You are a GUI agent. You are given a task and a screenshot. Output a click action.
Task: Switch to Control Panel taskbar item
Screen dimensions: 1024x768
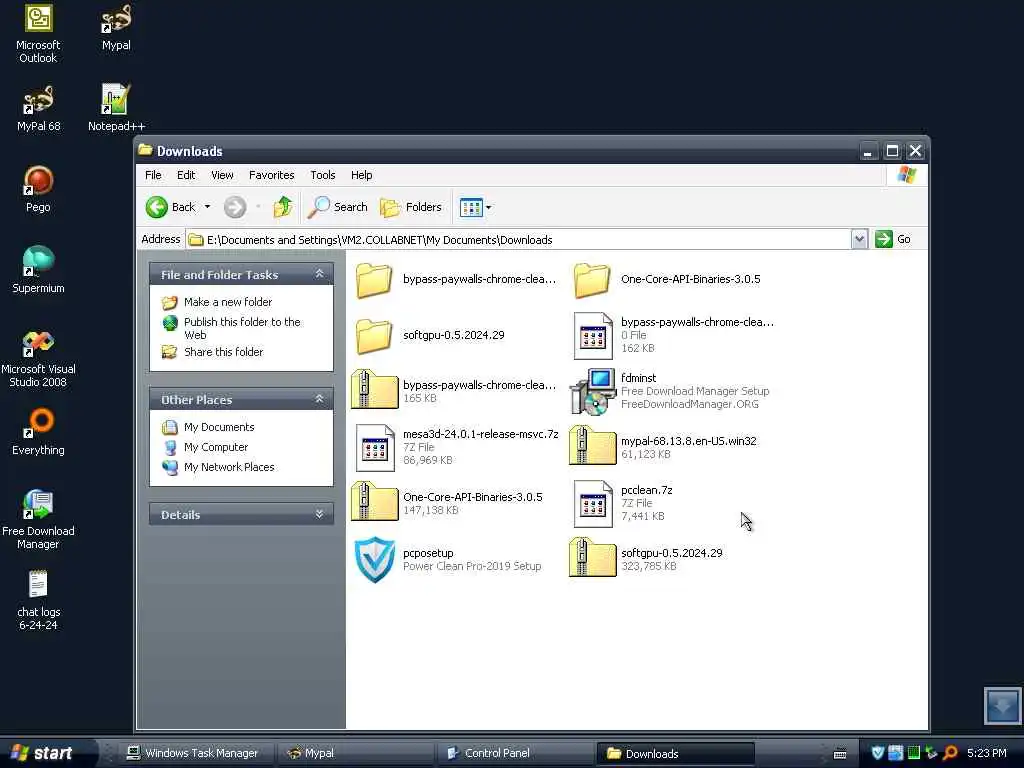(515, 753)
